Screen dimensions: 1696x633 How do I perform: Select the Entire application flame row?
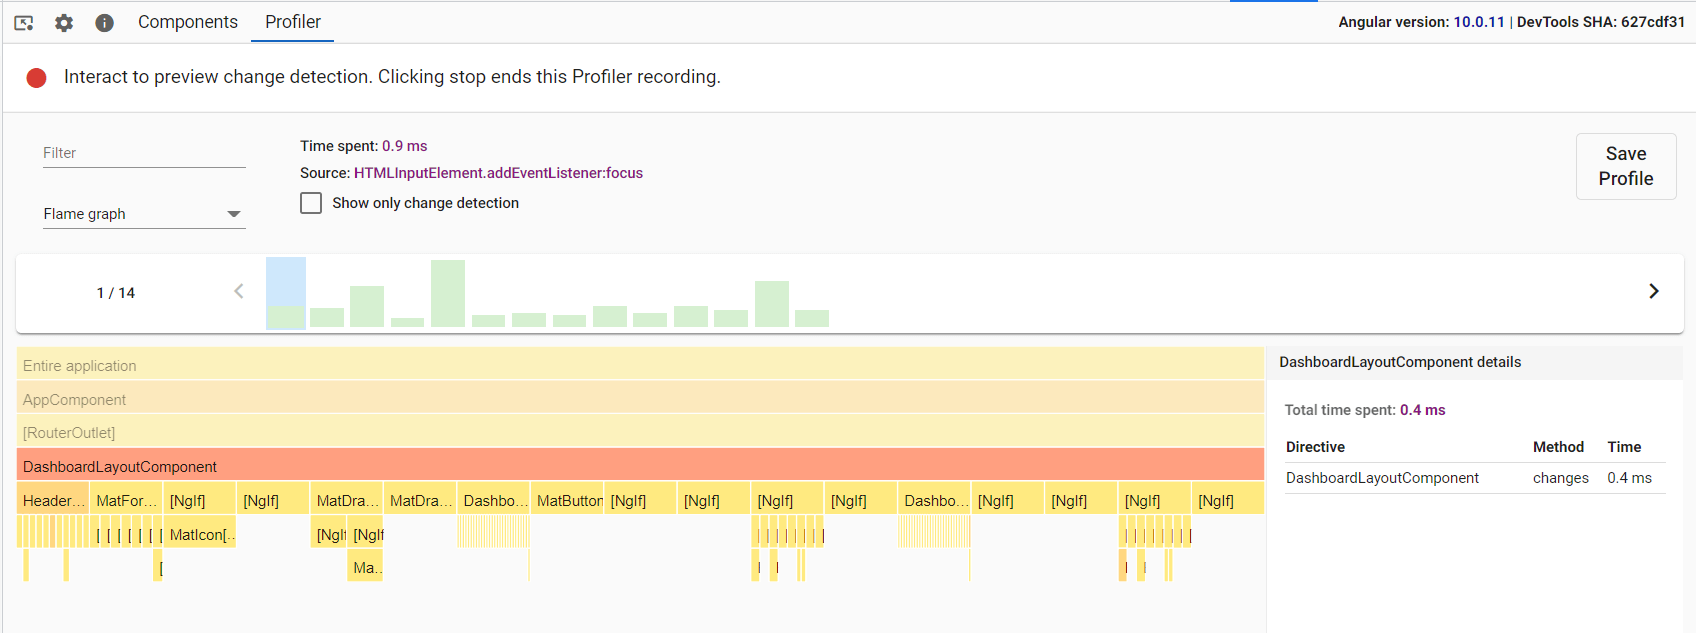coord(640,366)
